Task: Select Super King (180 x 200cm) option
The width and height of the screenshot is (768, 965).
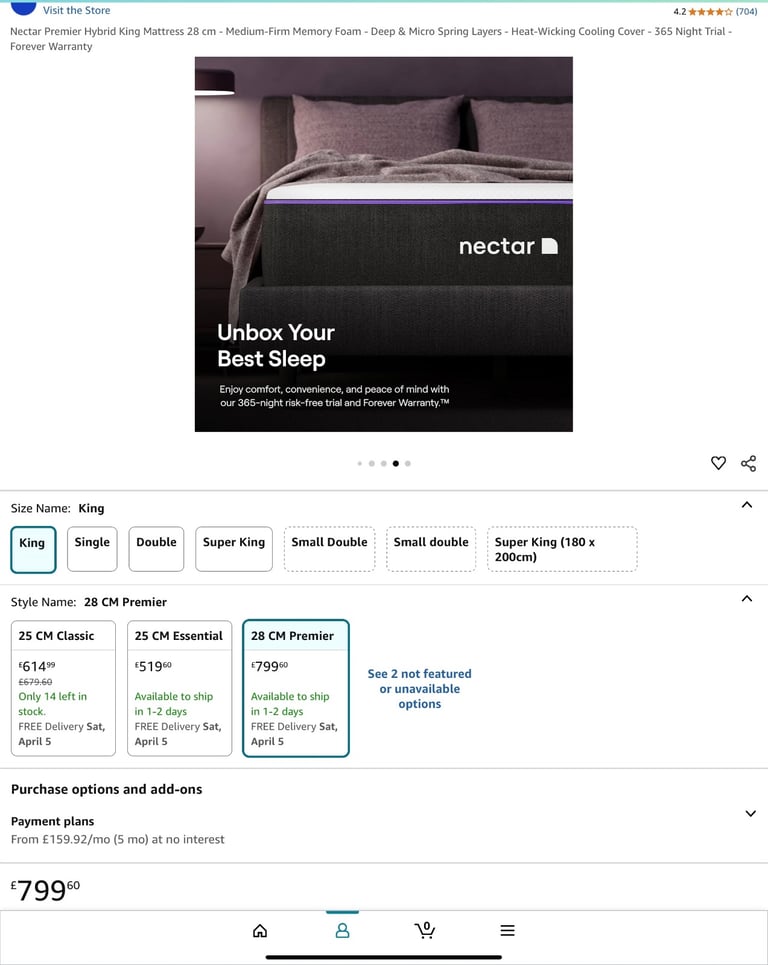Action: [562, 549]
